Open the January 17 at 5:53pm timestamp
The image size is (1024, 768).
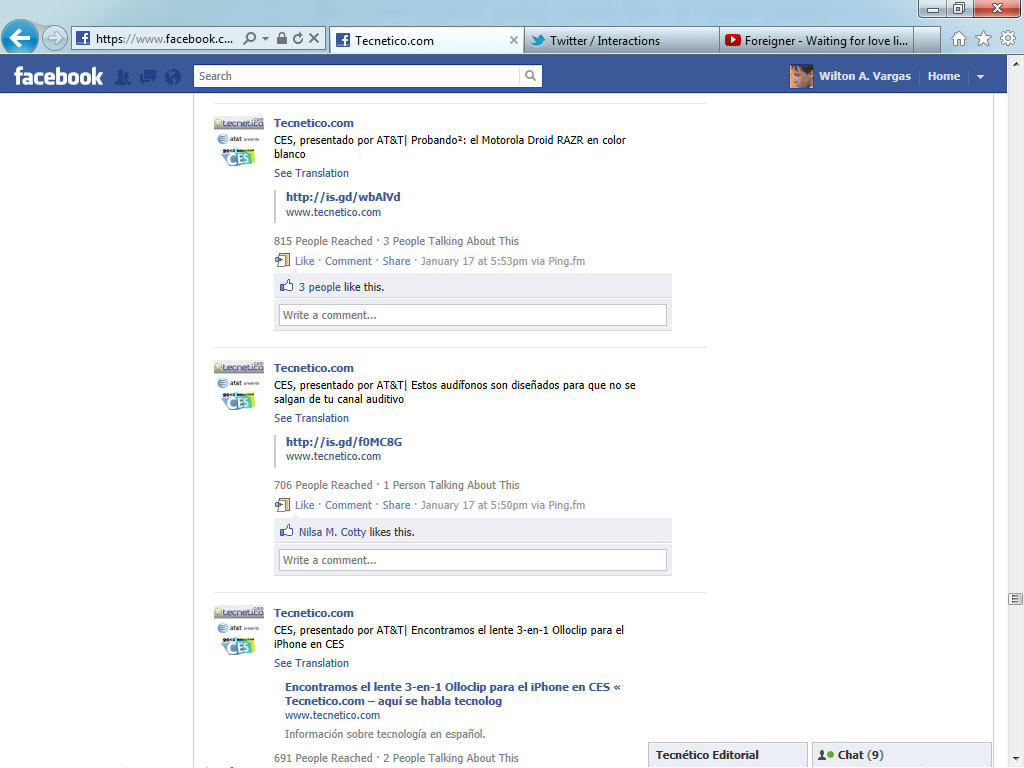pyautogui.click(x=474, y=261)
